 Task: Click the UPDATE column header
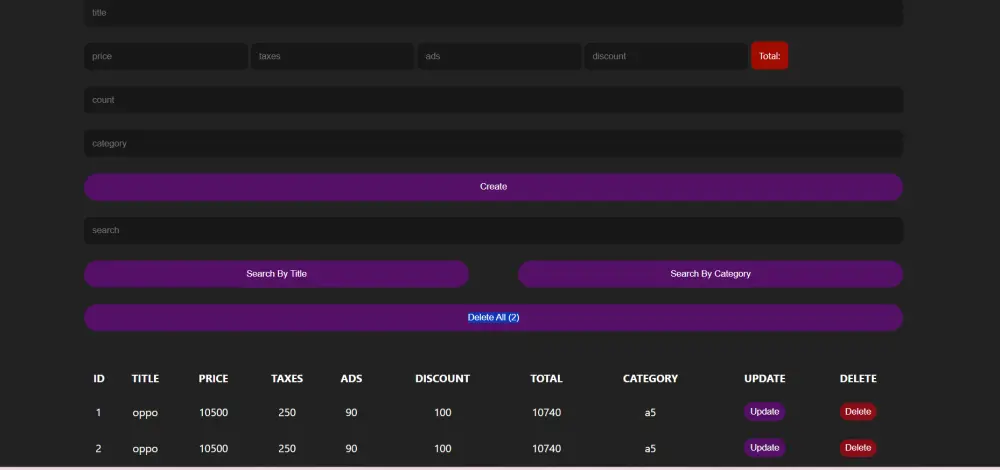click(765, 379)
